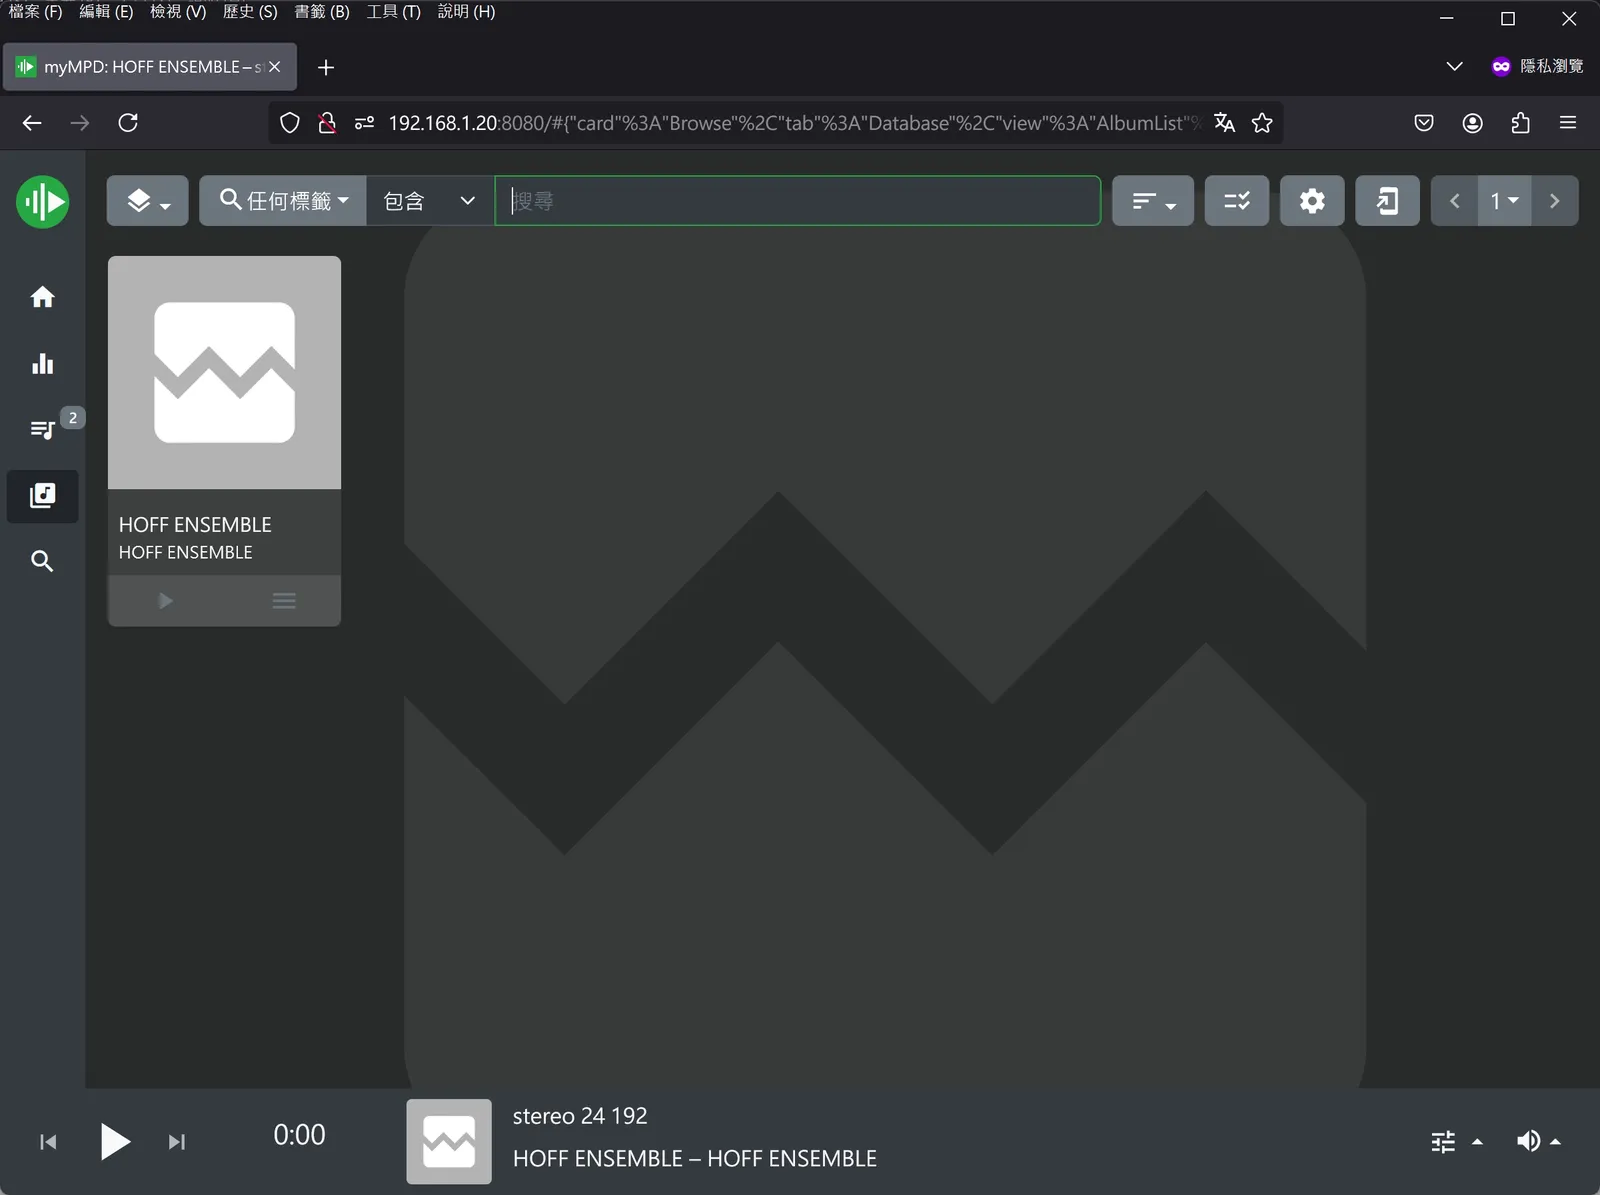Close the myMPD browser tab
The image size is (1600, 1195).
pyautogui.click(x=275, y=67)
